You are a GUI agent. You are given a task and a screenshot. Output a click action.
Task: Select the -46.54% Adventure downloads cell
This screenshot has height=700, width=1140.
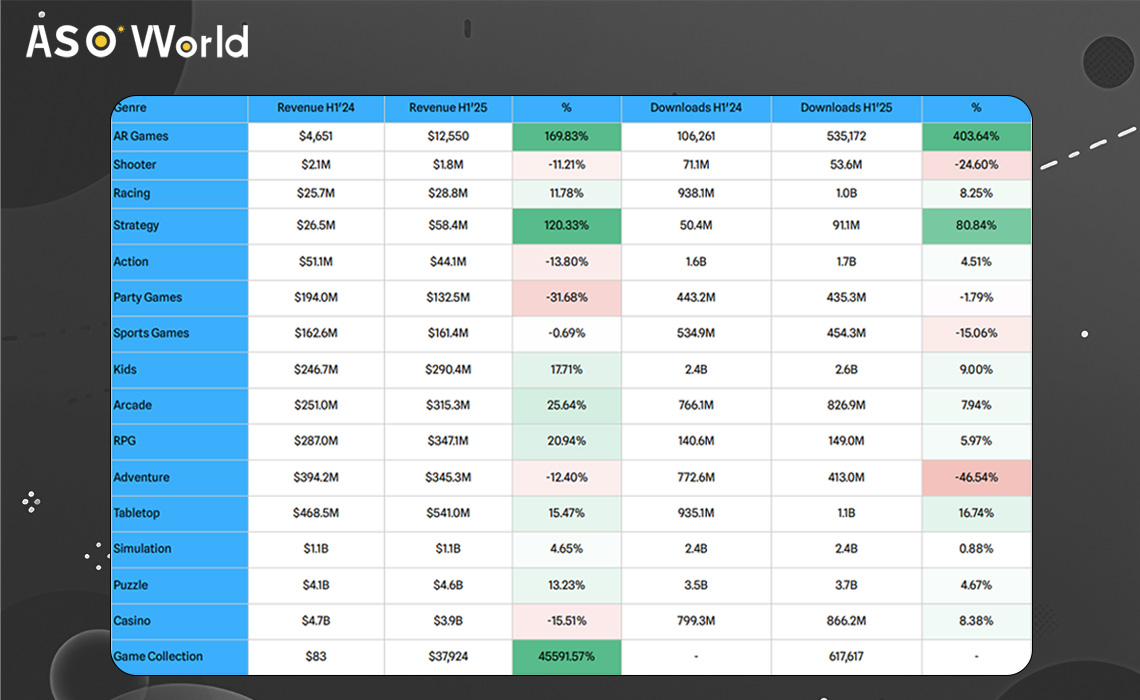(x=976, y=478)
